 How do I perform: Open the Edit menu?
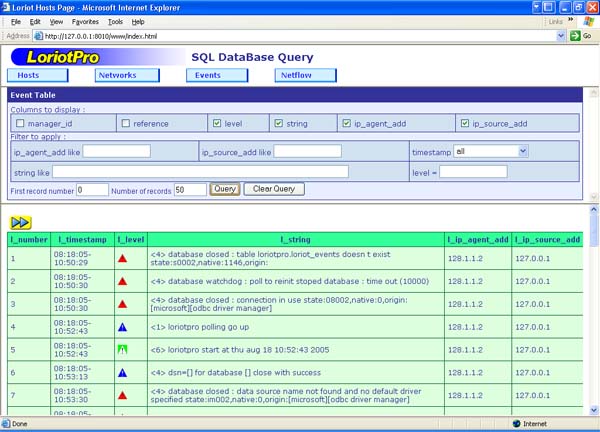[35, 22]
